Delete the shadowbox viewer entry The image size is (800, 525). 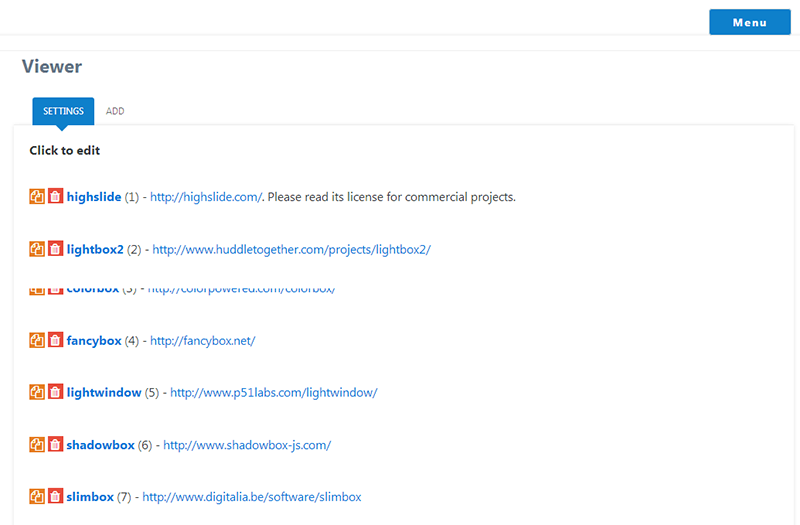pyautogui.click(x=56, y=444)
